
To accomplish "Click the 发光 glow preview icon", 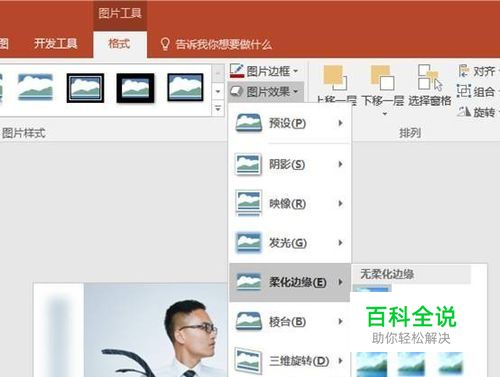I will point(248,242).
